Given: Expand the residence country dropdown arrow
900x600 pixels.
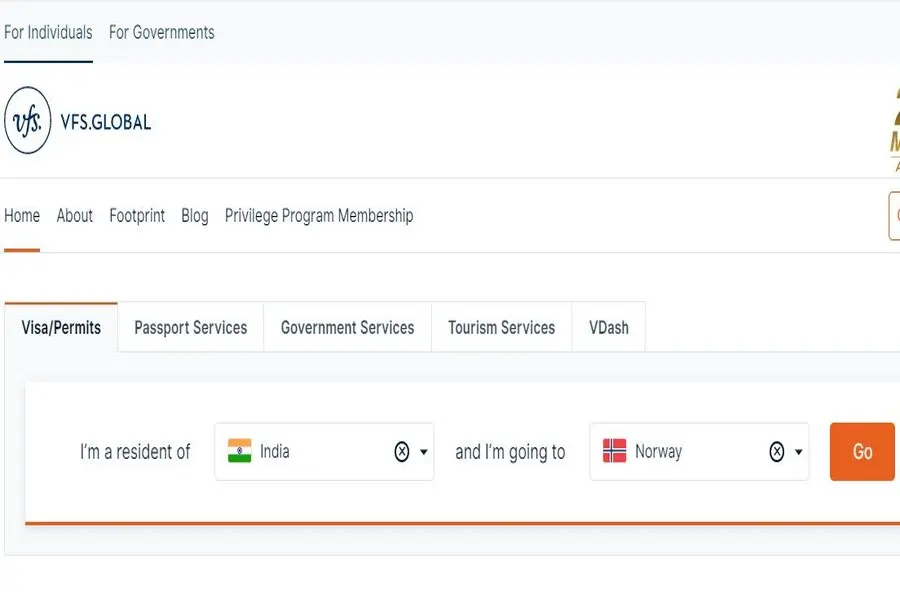Looking at the screenshot, I should 424,452.
